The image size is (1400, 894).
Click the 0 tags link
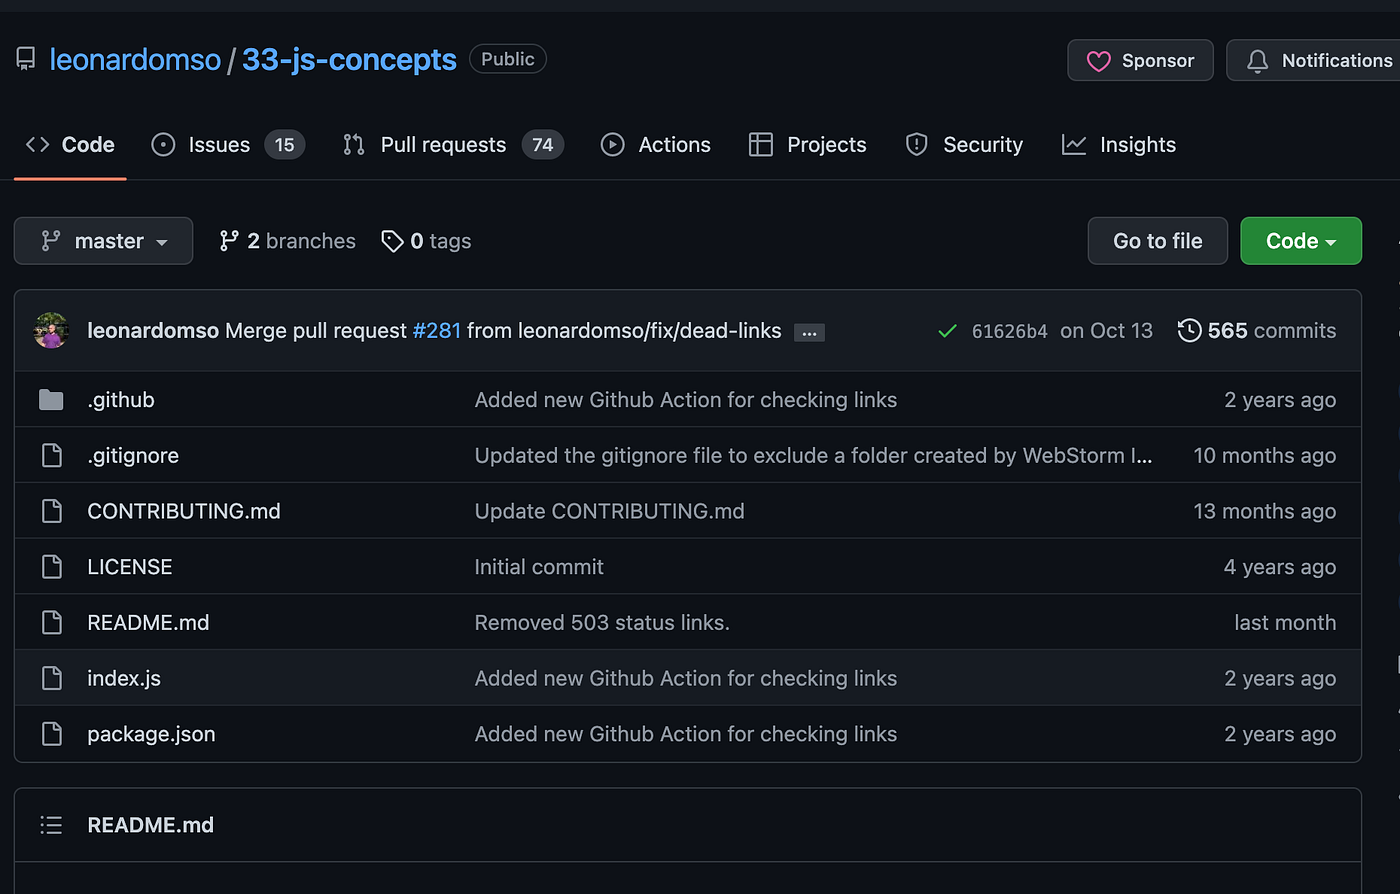tap(426, 241)
